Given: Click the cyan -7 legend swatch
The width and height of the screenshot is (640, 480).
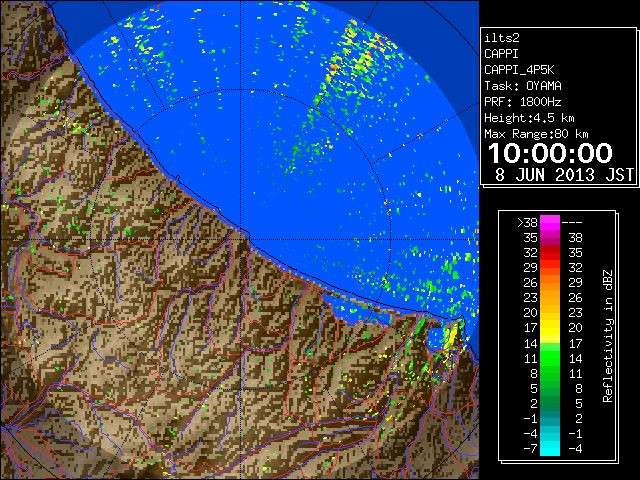Looking at the screenshot, I should (550, 448).
